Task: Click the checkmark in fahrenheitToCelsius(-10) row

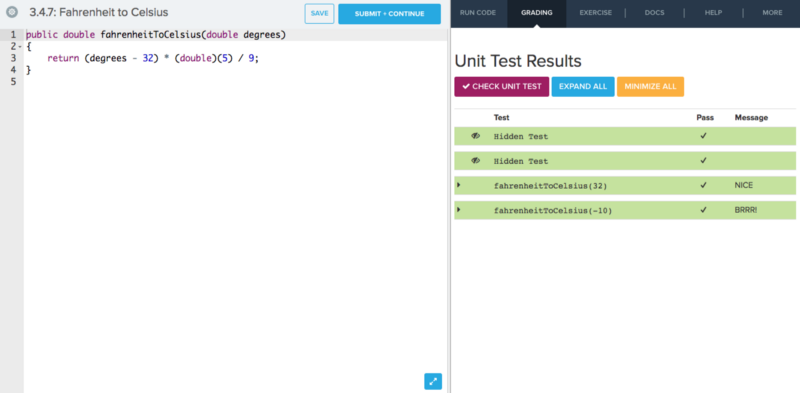Action: tap(704, 210)
